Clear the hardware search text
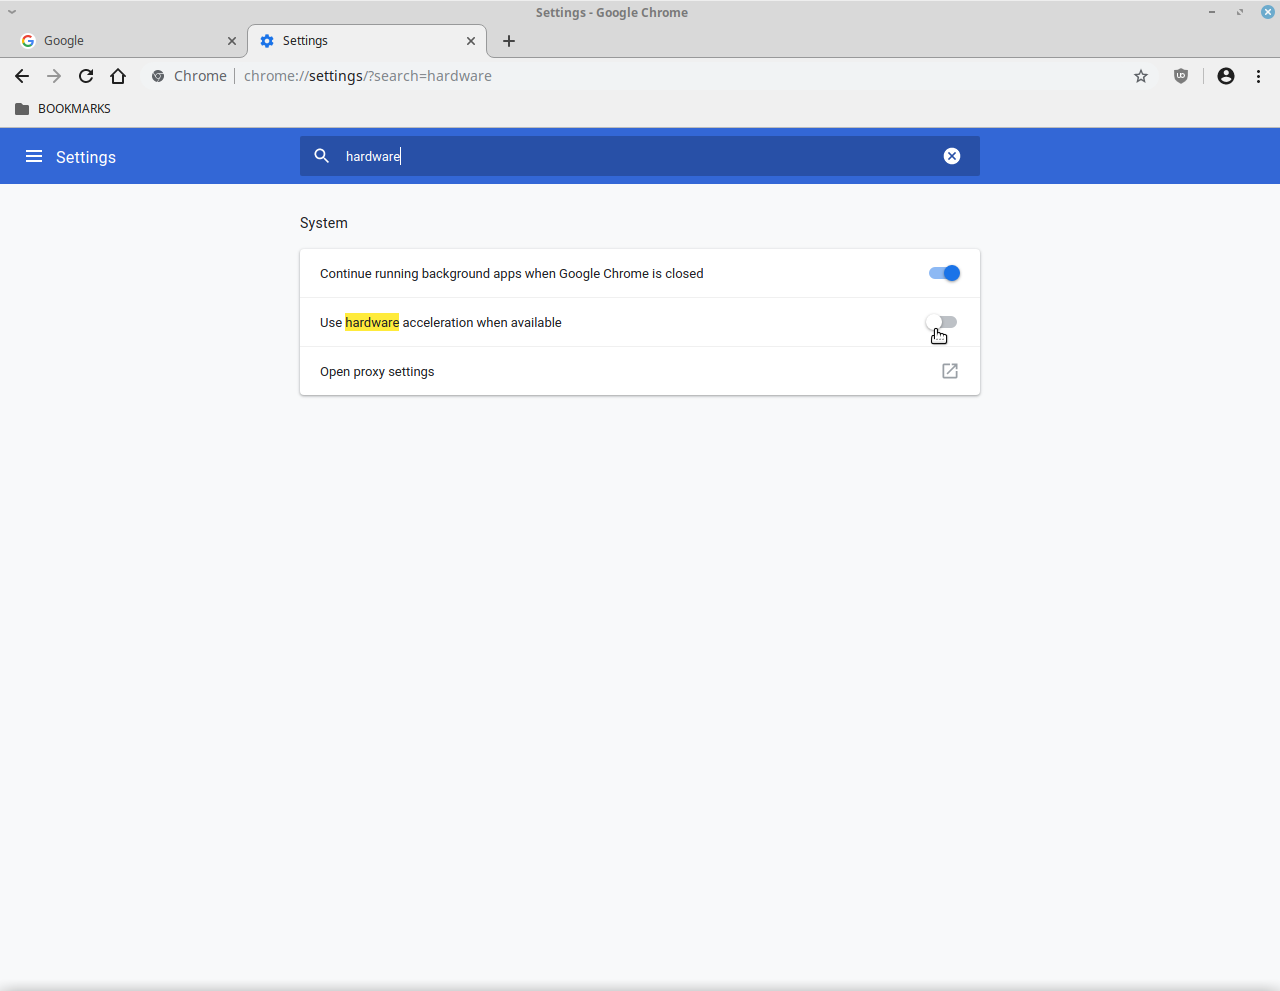Screen dimensions: 1280x991 [x=952, y=156]
